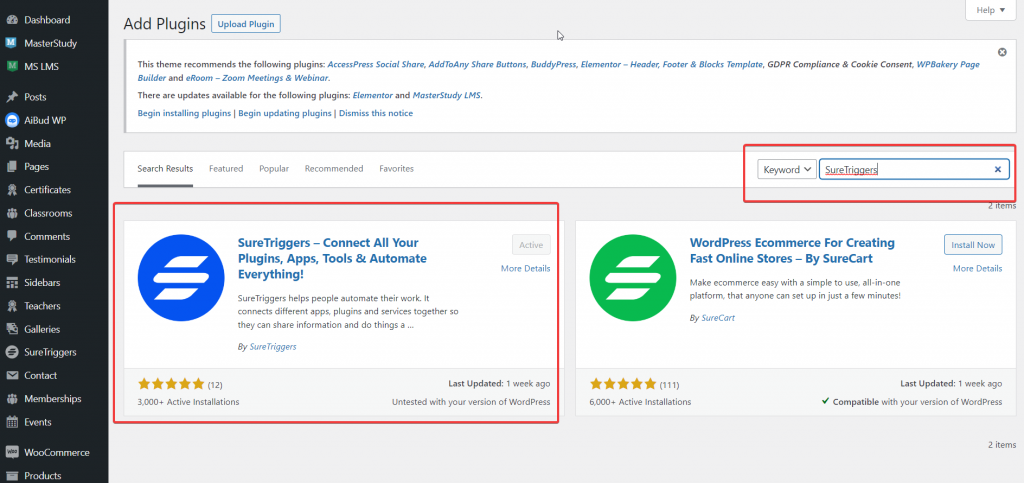
Task: Dismiss the theme plugin notice with X
Action: click(1002, 52)
